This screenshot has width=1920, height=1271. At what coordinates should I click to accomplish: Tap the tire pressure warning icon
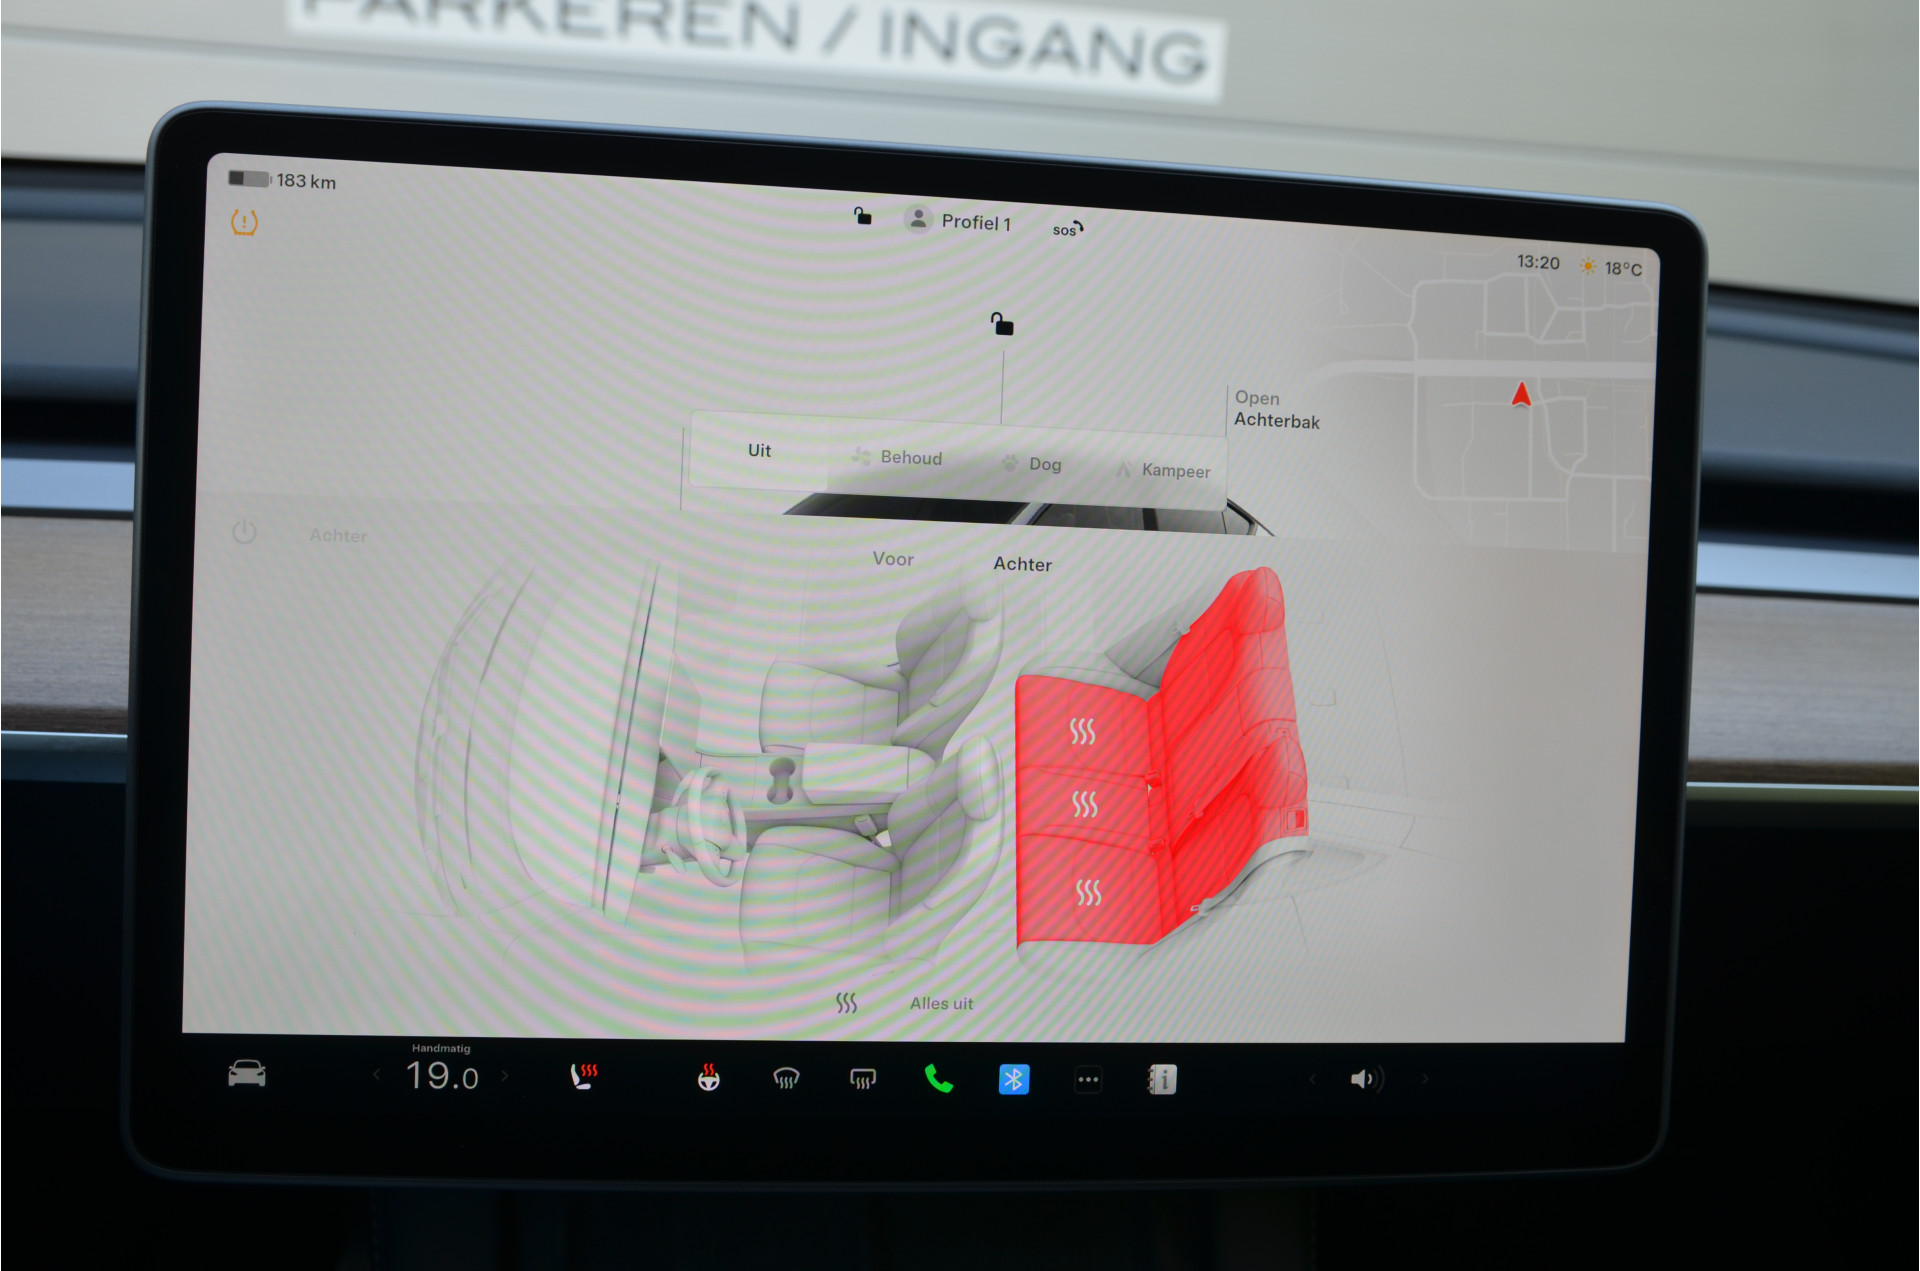click(244, 222)
